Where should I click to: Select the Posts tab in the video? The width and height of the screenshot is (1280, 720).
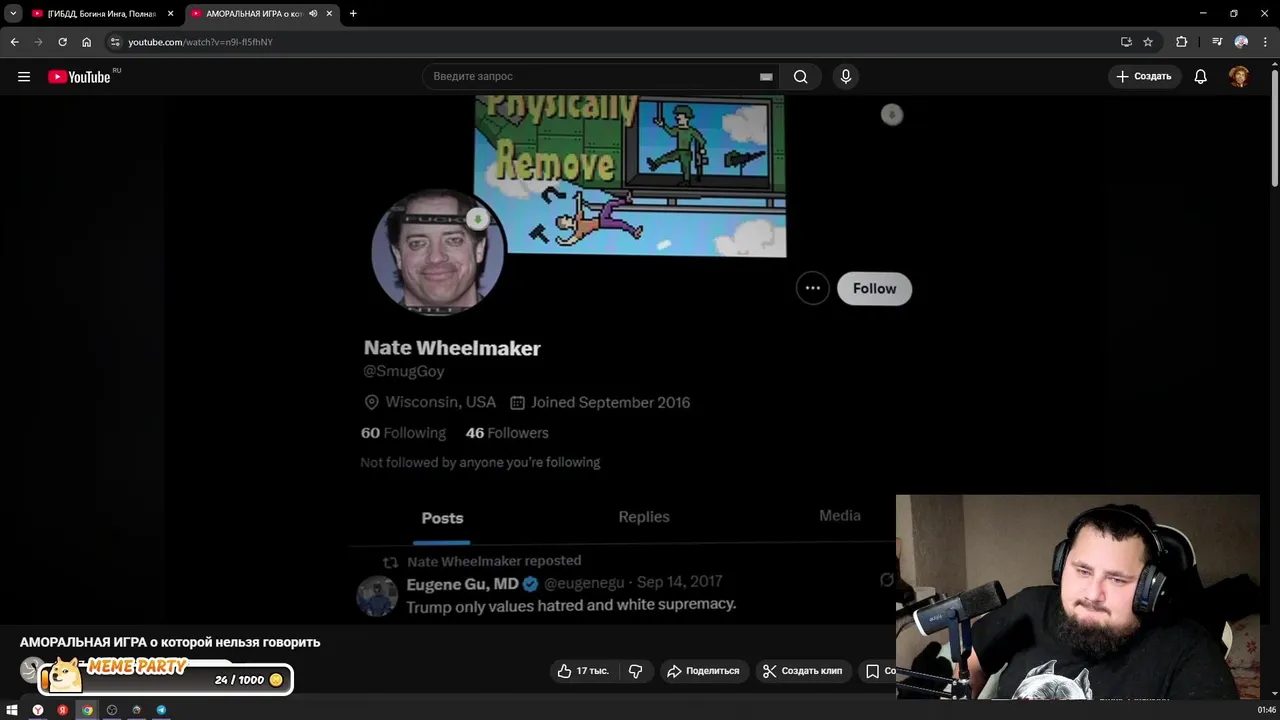[x=442, y=518]
